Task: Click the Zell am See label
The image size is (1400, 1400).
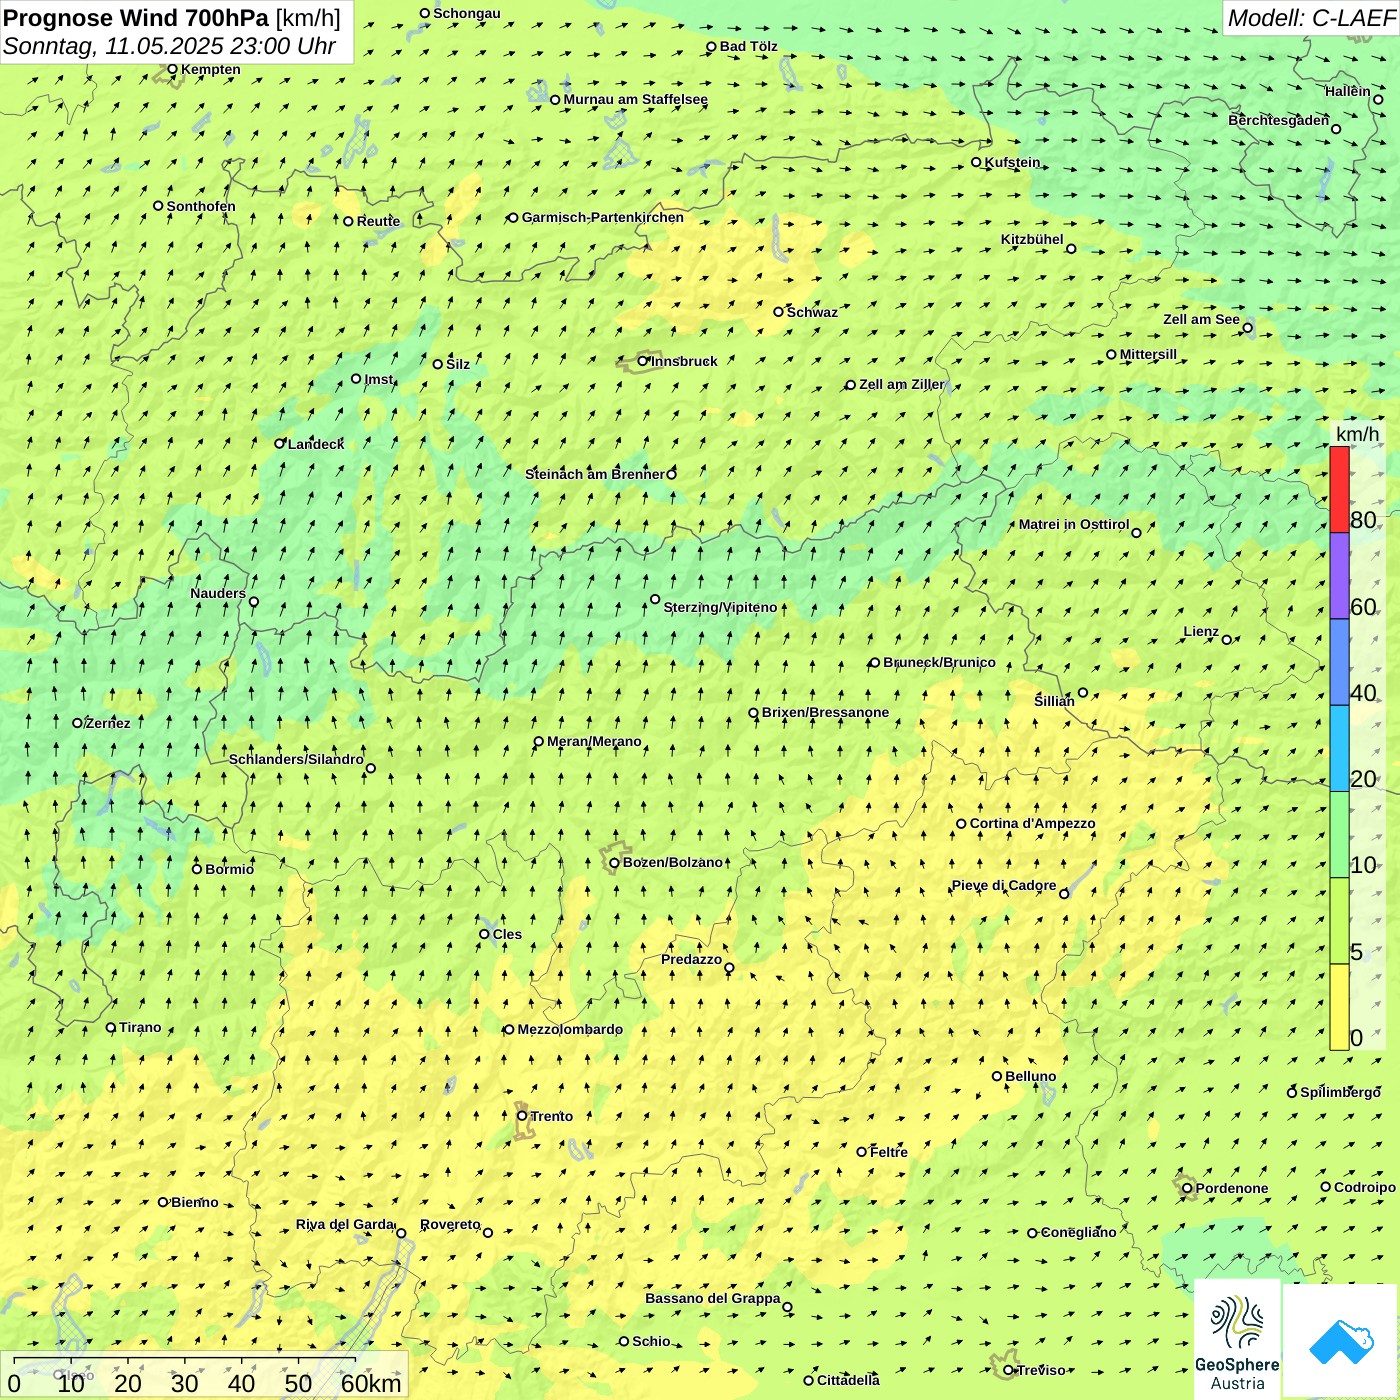Action: click(1201, 319)
